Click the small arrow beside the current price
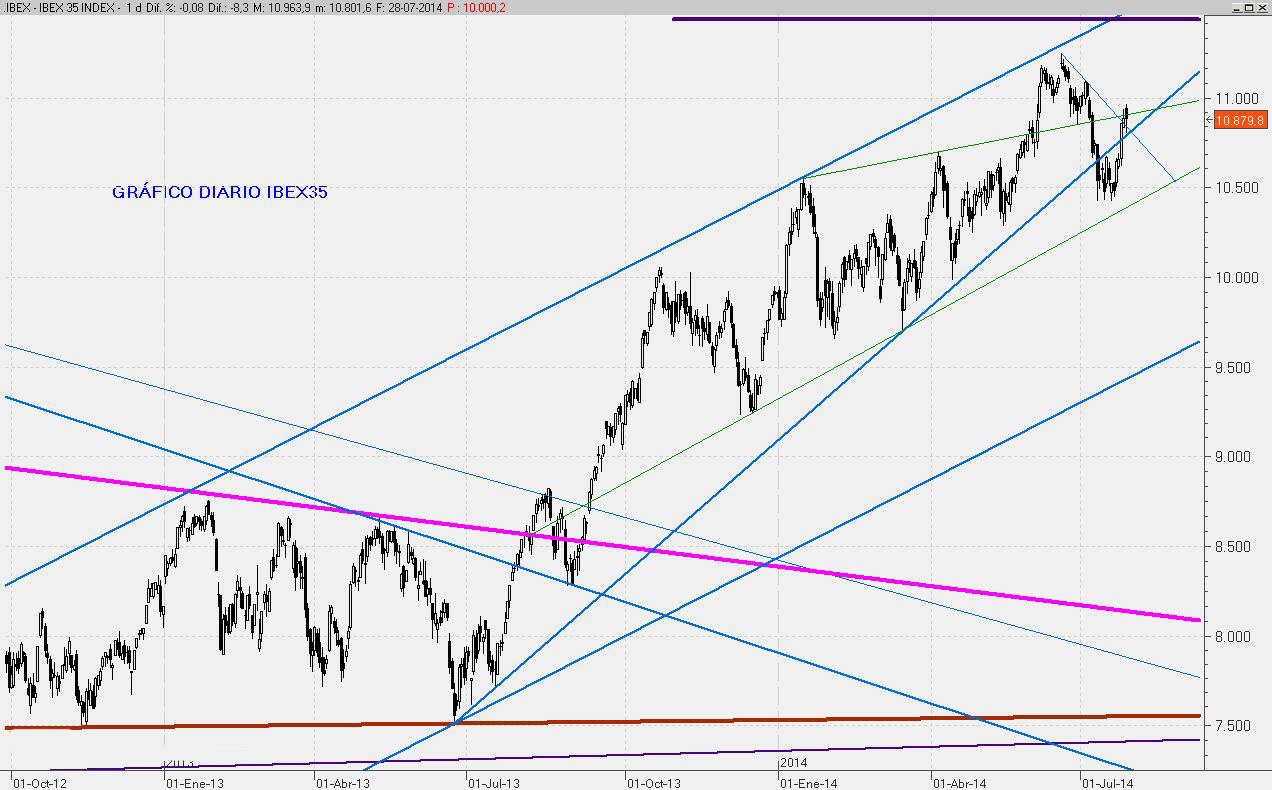 [1207, 120]
